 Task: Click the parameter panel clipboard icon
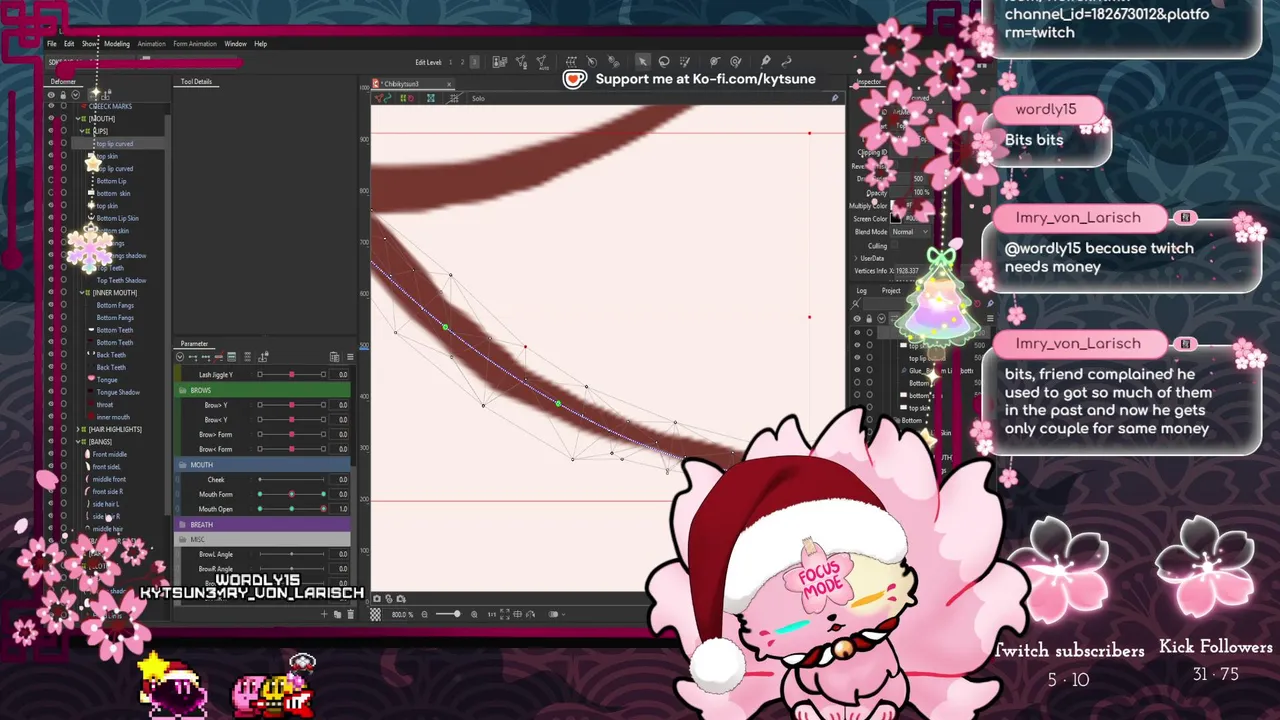click(334, 357)
